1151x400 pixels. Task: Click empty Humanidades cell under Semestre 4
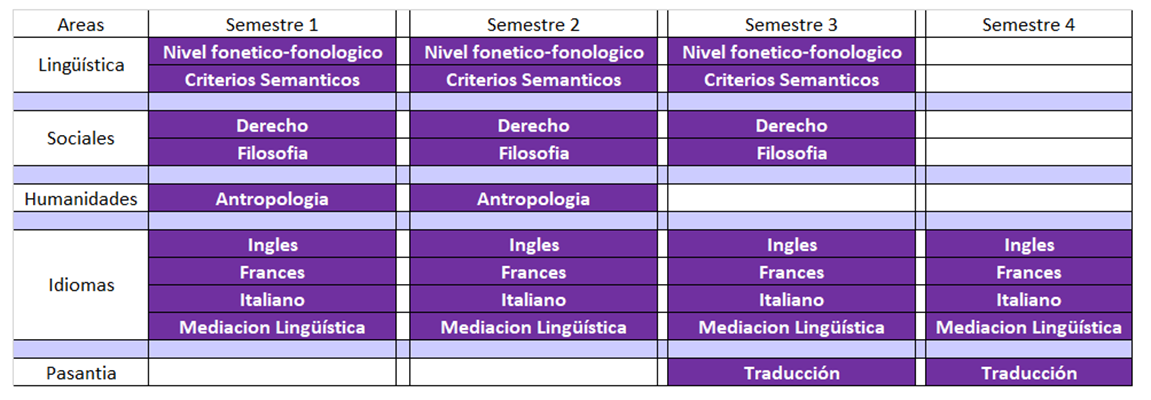pyautogui.click(x=1028, y=199)
